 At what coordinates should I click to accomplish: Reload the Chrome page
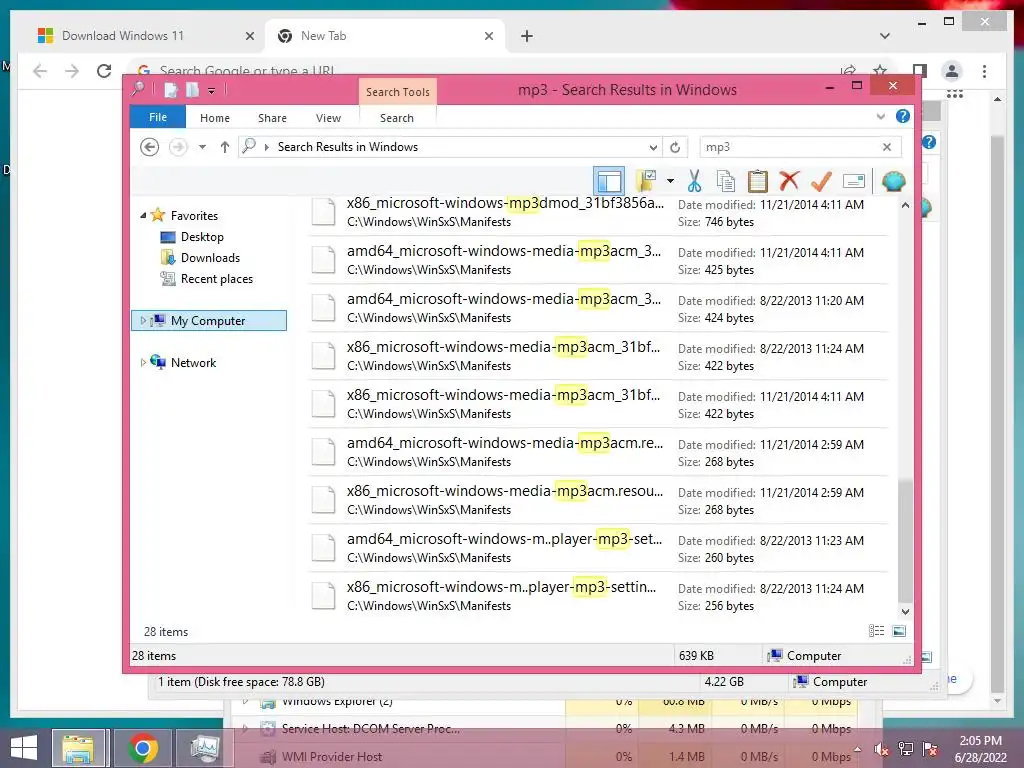coord(104,71)
